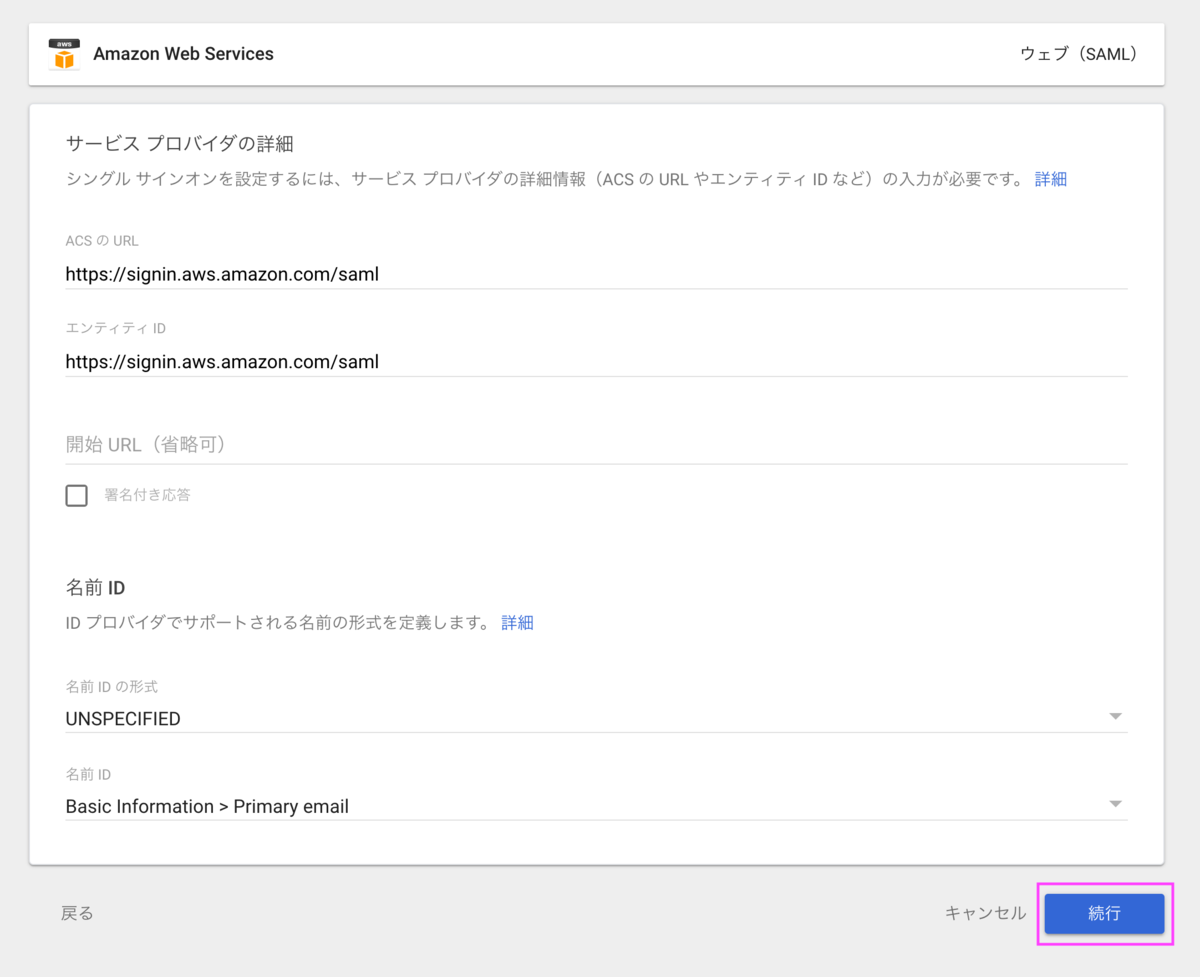Screen dimensions: 1200x977
Task: Click the caret beside Basic Information > Primary email
Action: click(1114, 803)
